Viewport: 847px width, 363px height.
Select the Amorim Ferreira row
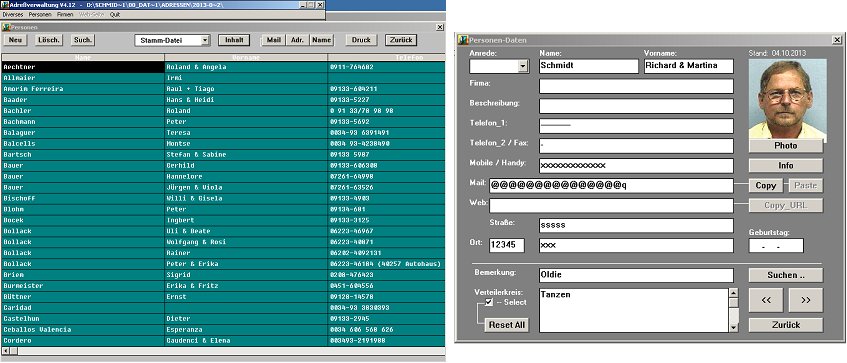(x=223, y=89)
